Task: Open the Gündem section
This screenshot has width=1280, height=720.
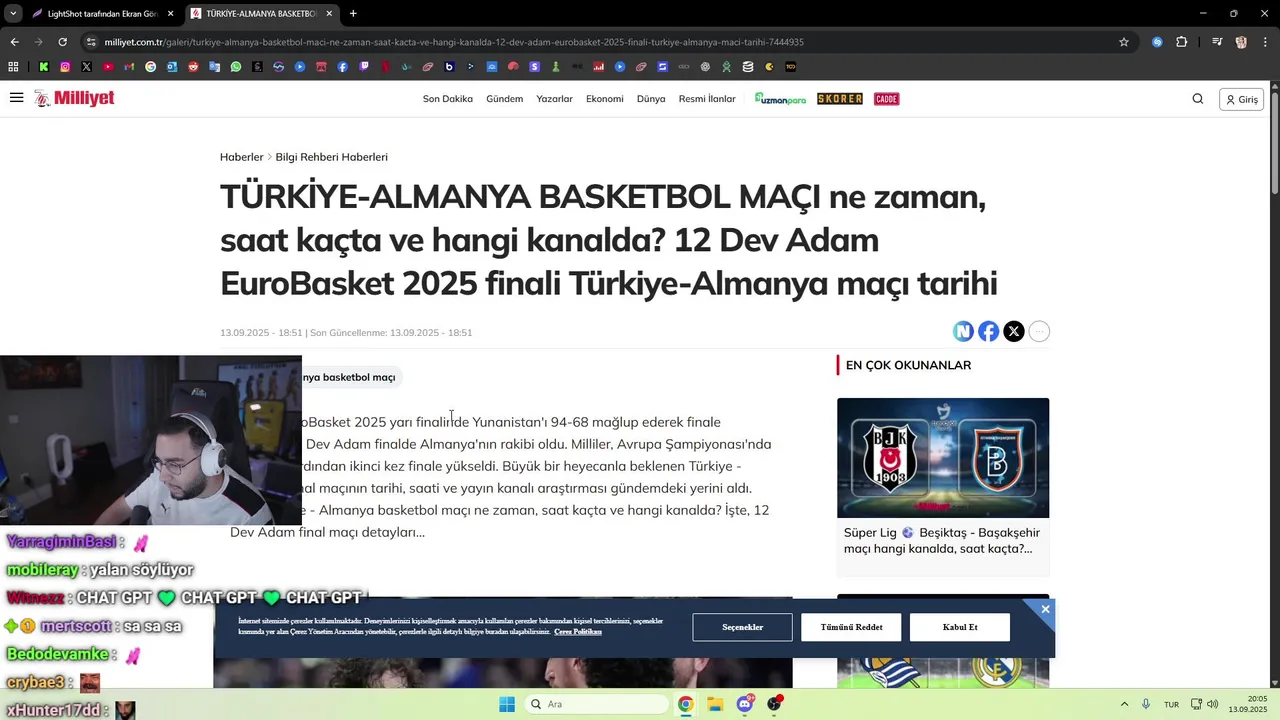Action: (x=504, y=99)
